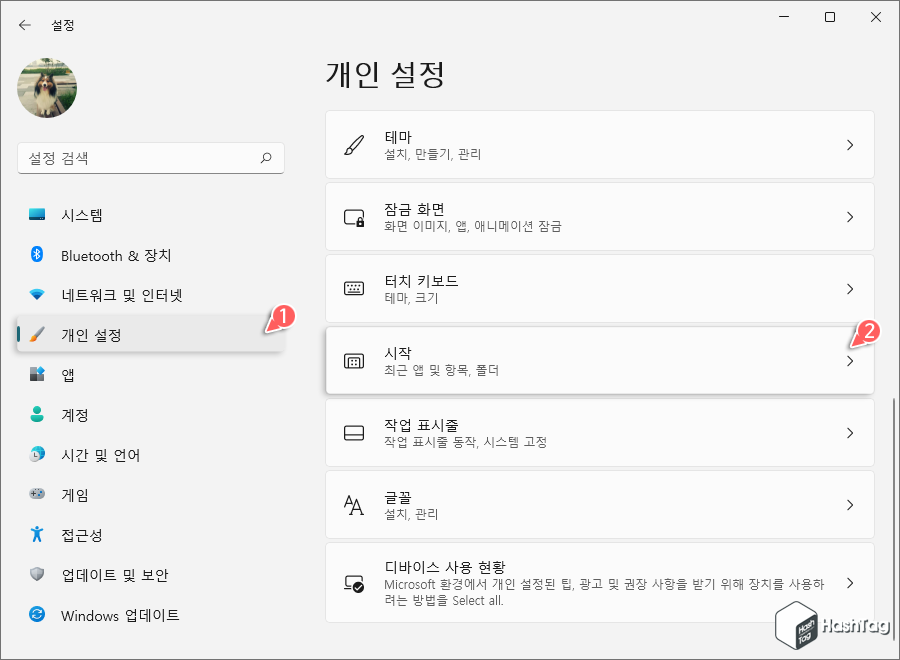Click the 글꼴 typography icon
Image resolution: width=900 pixels, height=660 pixels.
(353, 504)
